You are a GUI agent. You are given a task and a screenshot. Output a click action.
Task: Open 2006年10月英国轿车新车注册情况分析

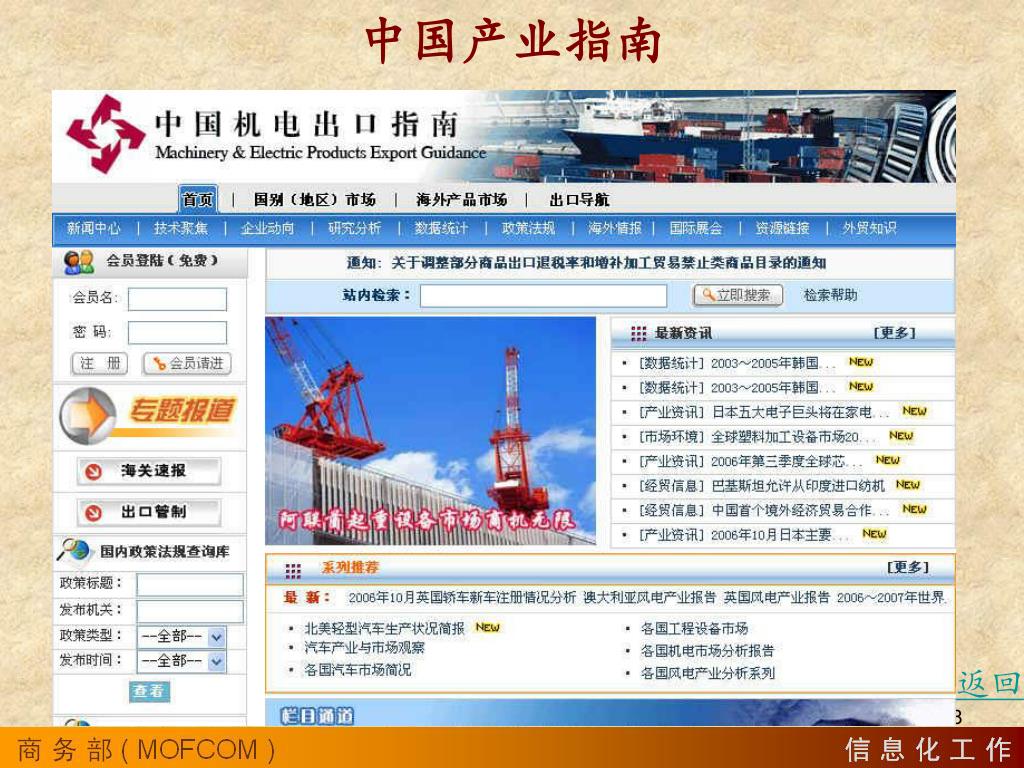click(462, 598)
